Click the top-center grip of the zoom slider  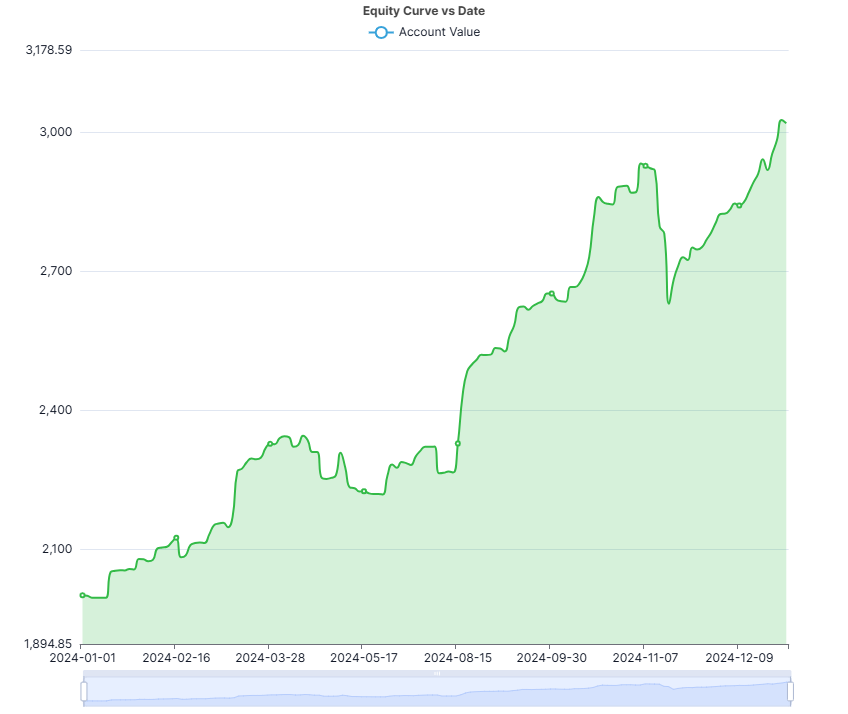click(x=437, y=674)
